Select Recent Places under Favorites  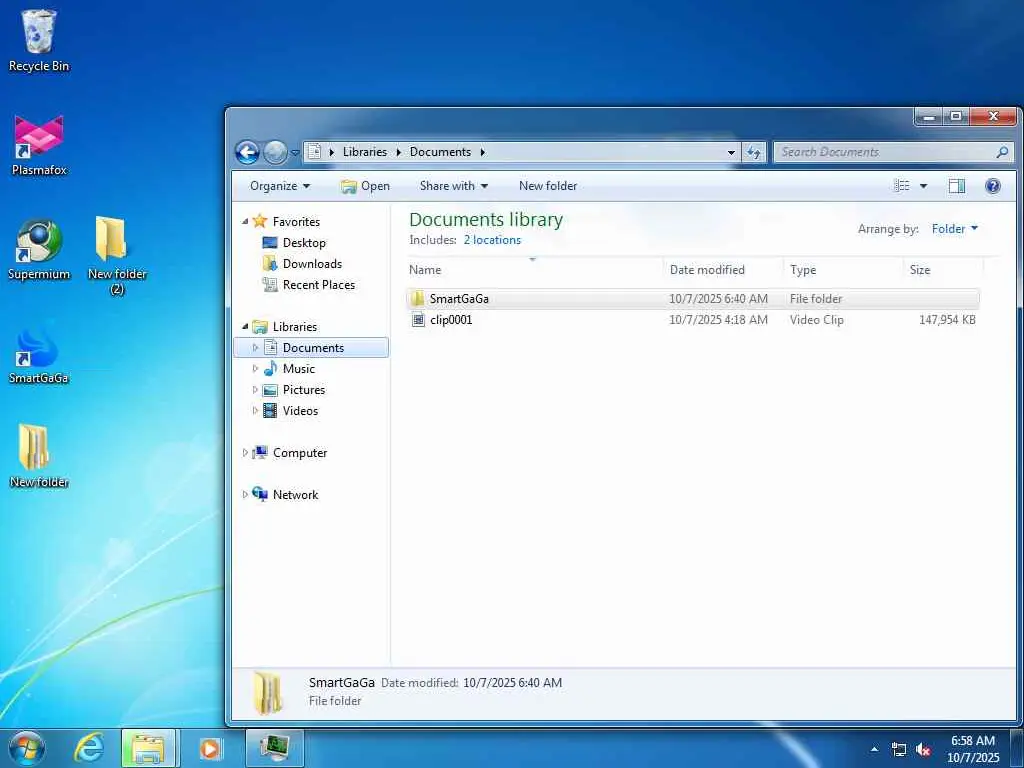[308, 285]
